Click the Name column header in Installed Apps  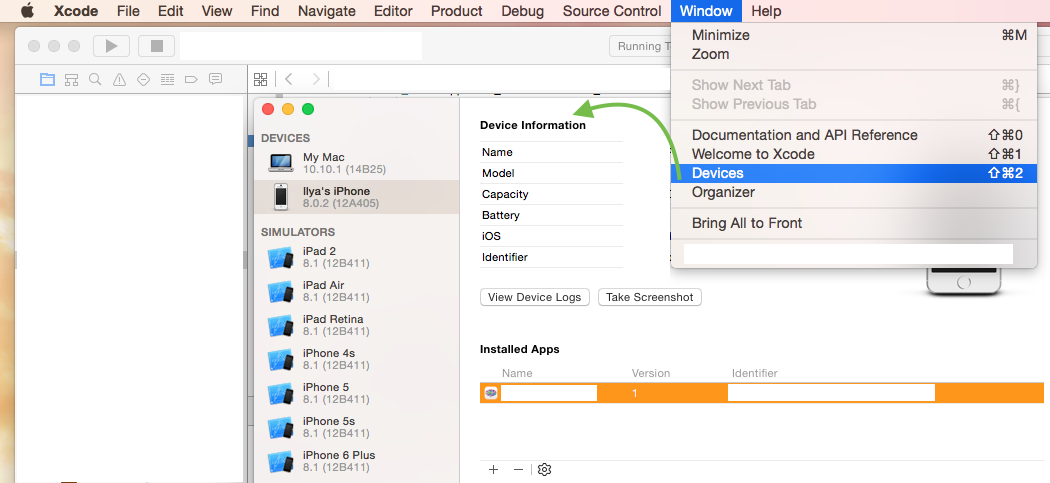[518, 373]
